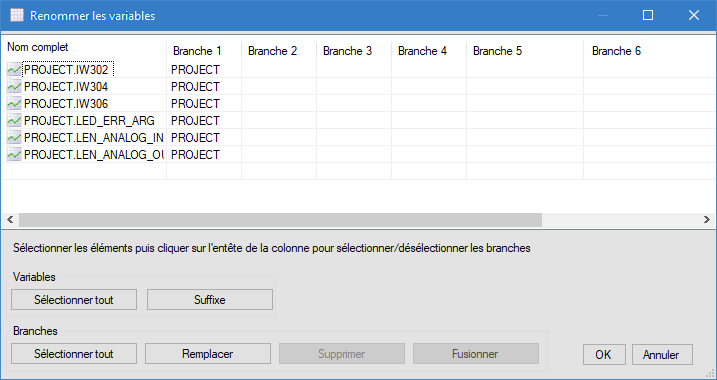Click the dialog icon in the title bar
The width and height of the screenshot is (717, 380).
pyautogui.click(x=16, y=16)
